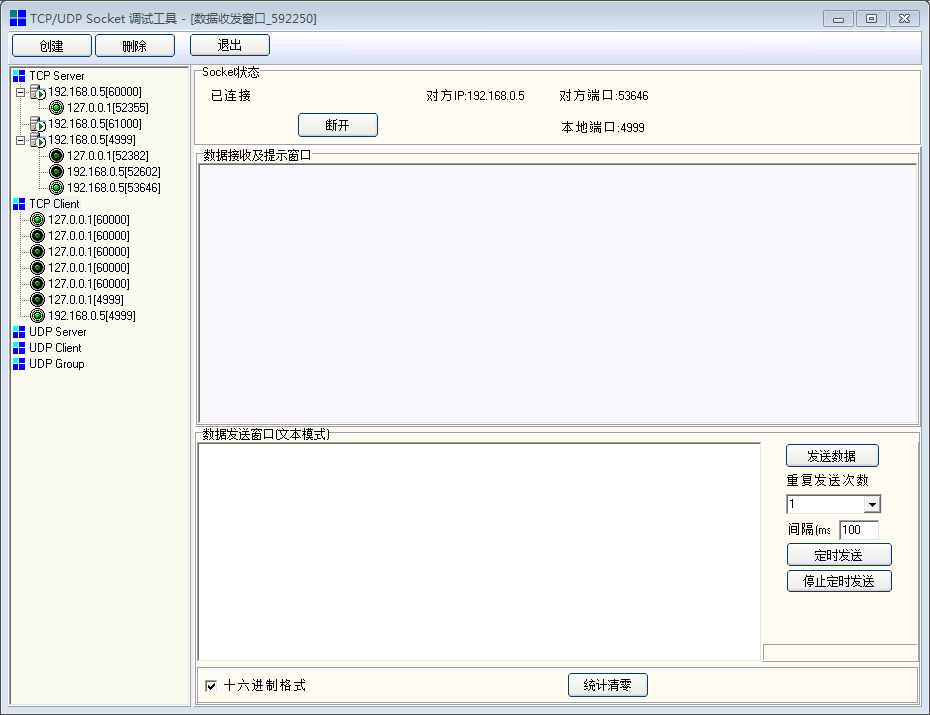Click the green status icon of 127.0.0.1[52355]
Screen dimensions: 930x715
tap(57, 108)
